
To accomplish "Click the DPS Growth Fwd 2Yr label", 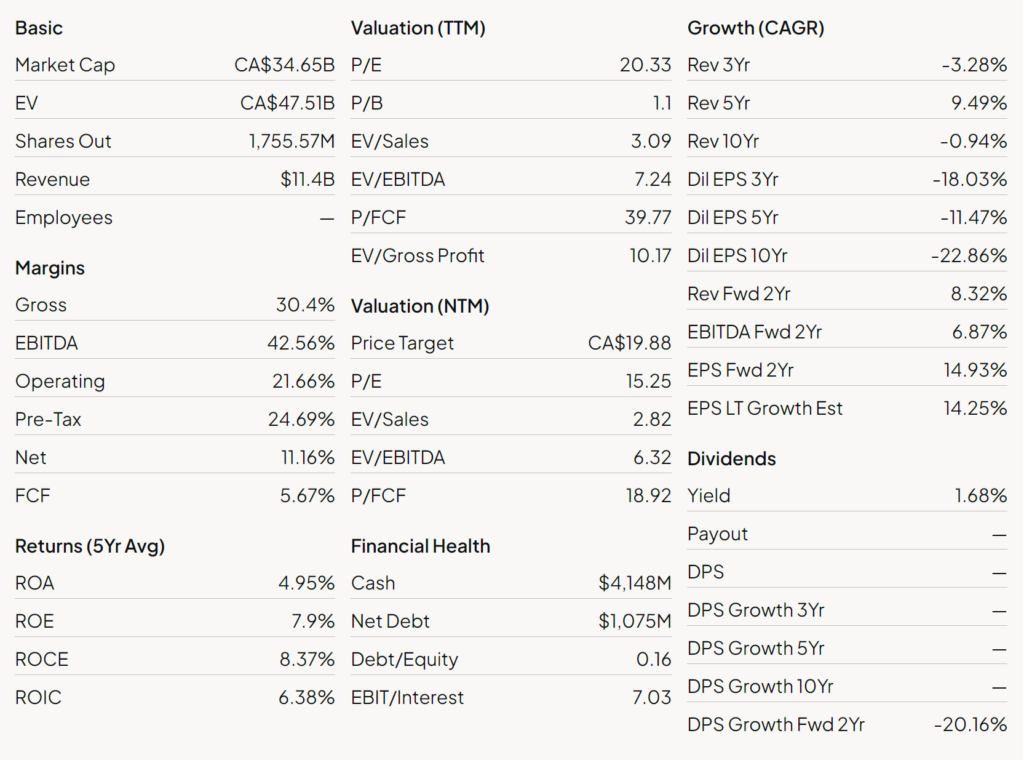I will point(776,725).
